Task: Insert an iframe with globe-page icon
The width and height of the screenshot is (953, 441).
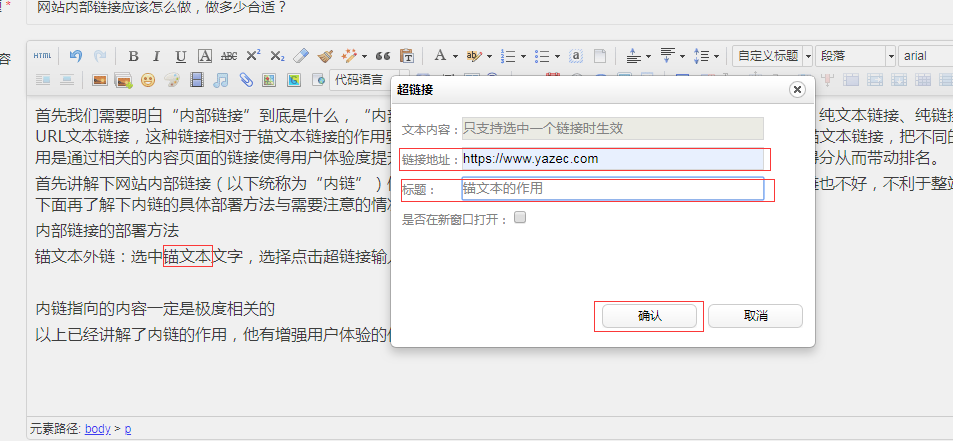Action: [318, 80]
